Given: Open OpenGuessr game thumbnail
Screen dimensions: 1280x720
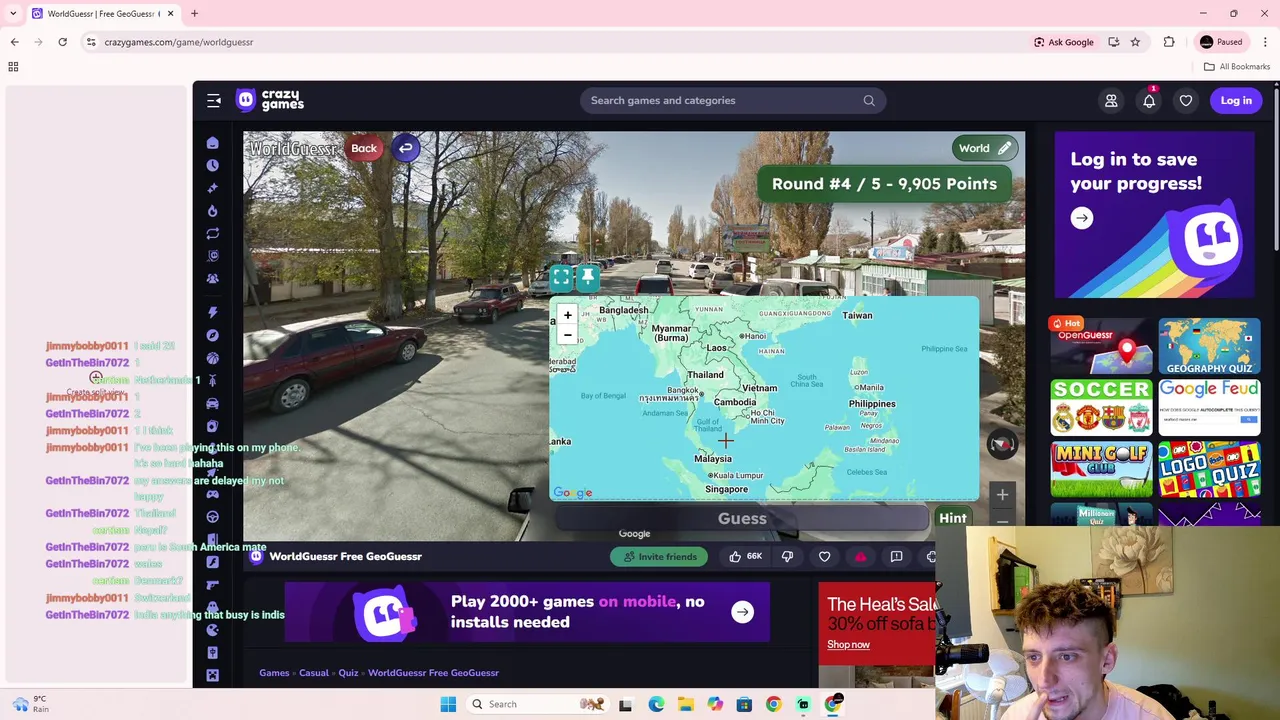Looking at the screenshot, I should [x=1101, y=346].
